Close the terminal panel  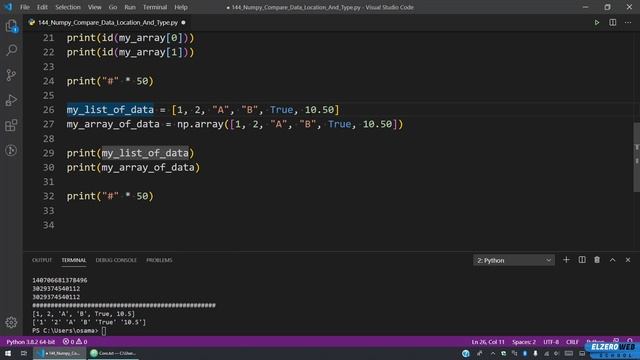pyautogui.click(x=628, y=260)
